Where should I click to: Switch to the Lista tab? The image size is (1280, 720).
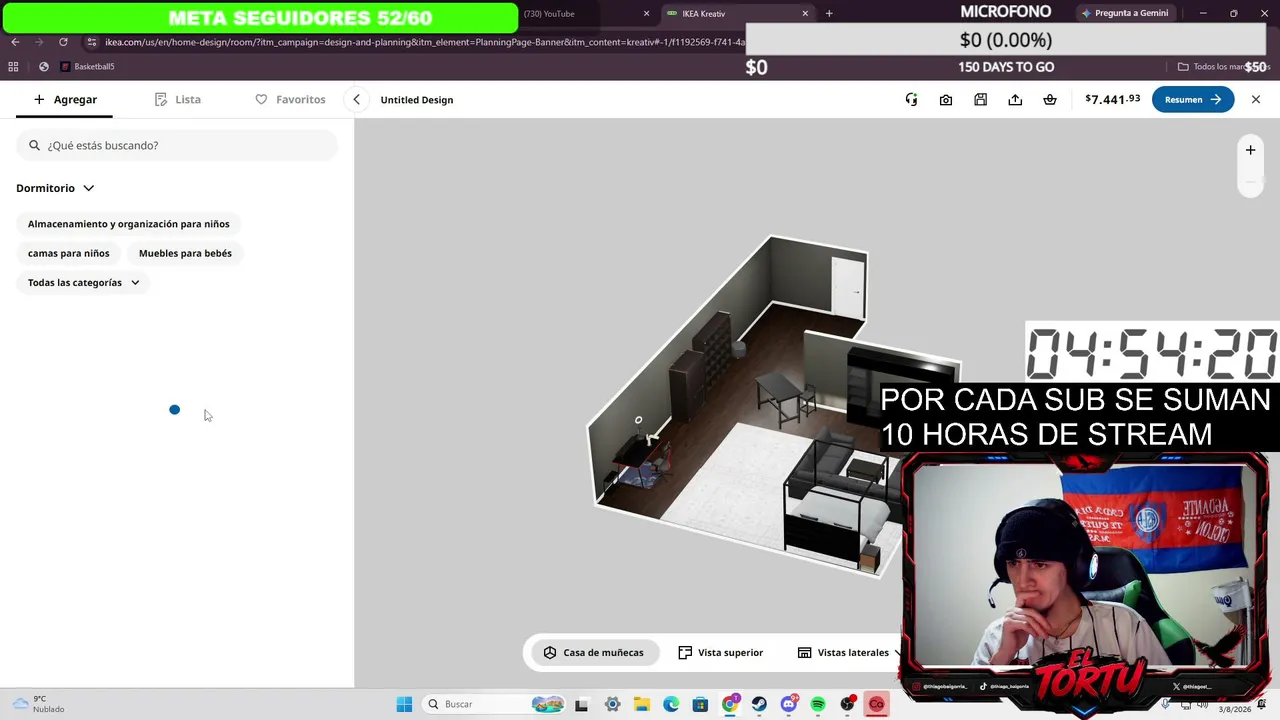[178, 100]
